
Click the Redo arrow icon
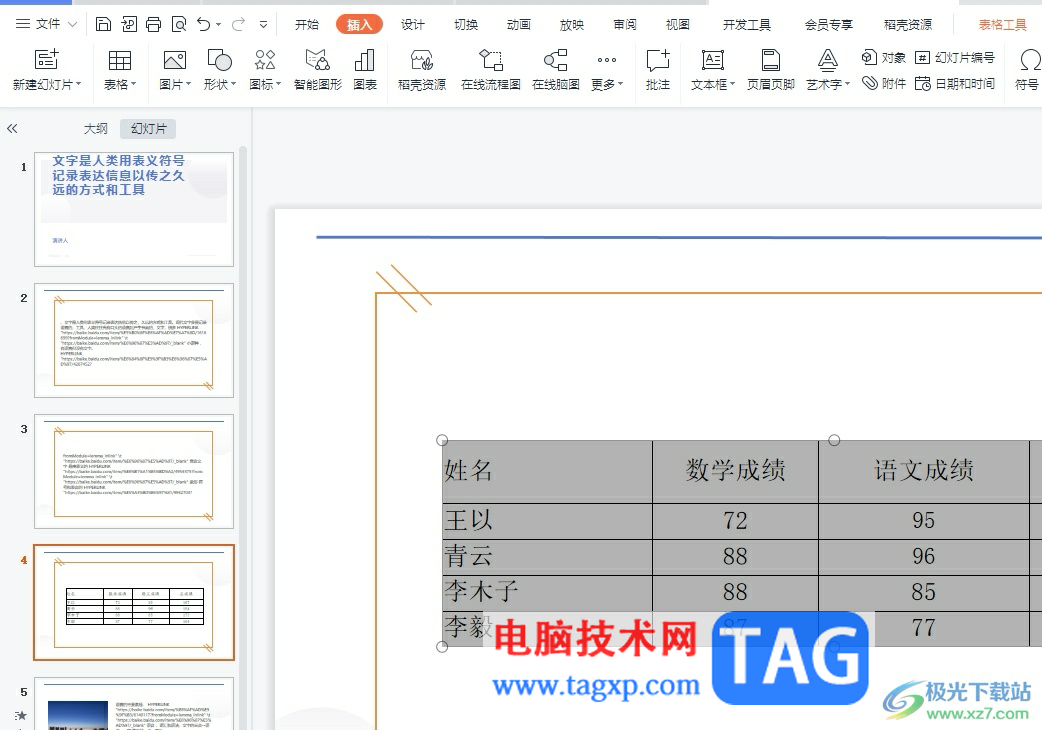click(x=238, y=25)
